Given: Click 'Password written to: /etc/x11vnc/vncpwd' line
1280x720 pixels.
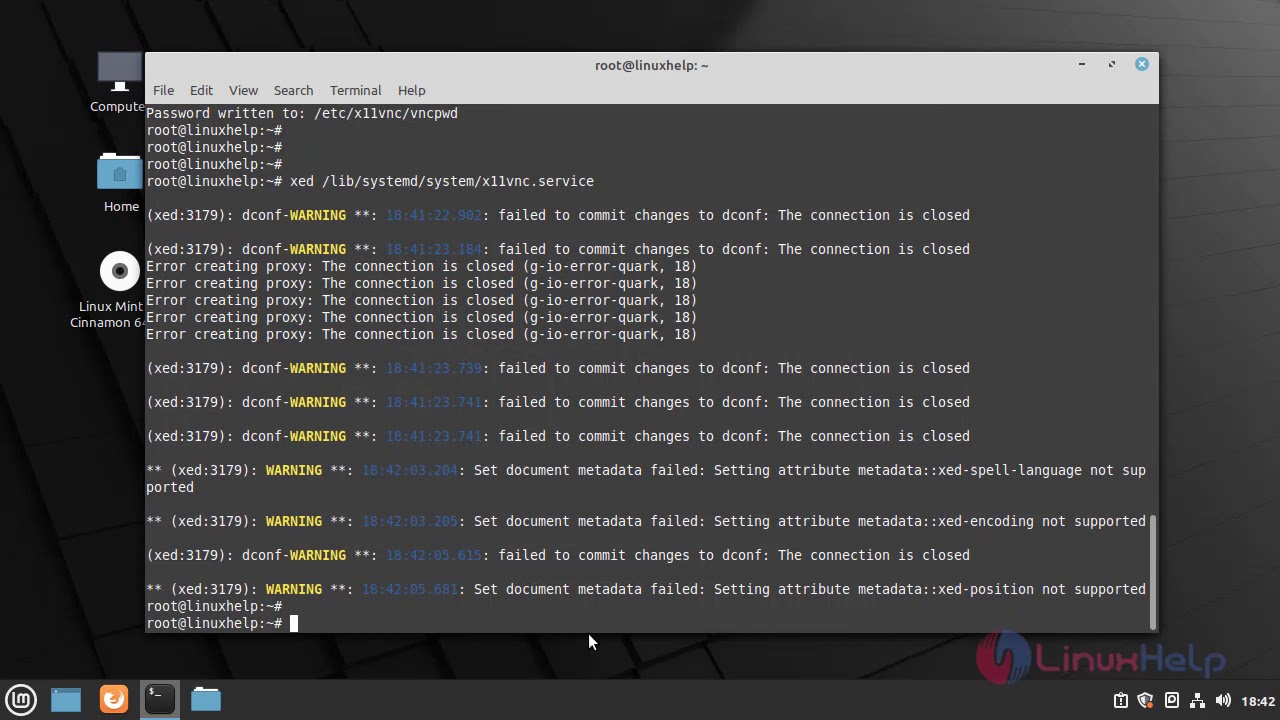Looking at the screenshot, I should click(302, 113).
